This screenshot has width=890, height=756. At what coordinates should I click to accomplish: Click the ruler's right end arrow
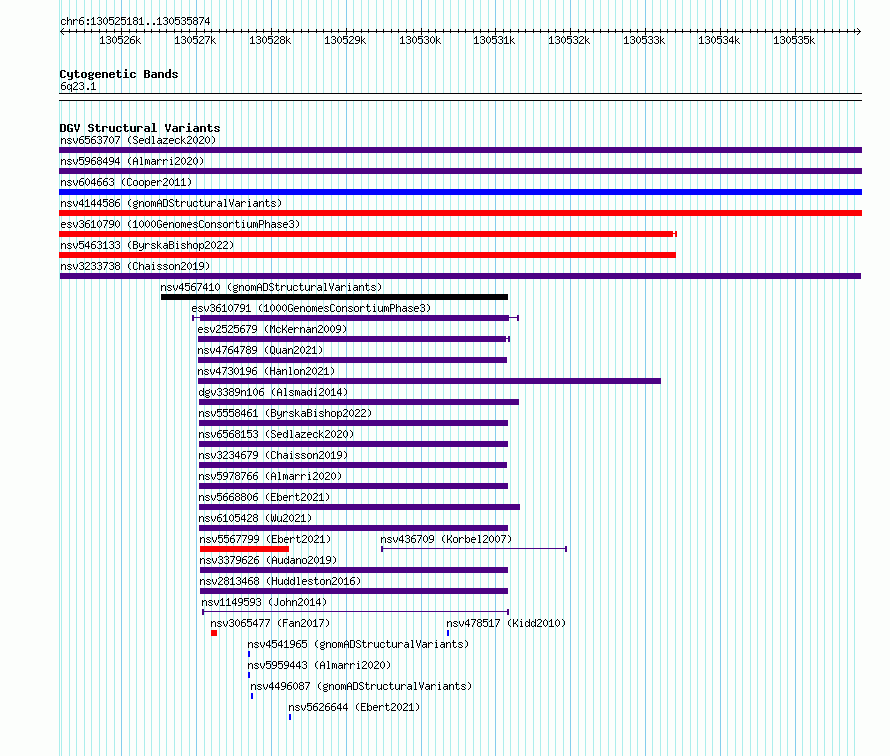point(859,32)
